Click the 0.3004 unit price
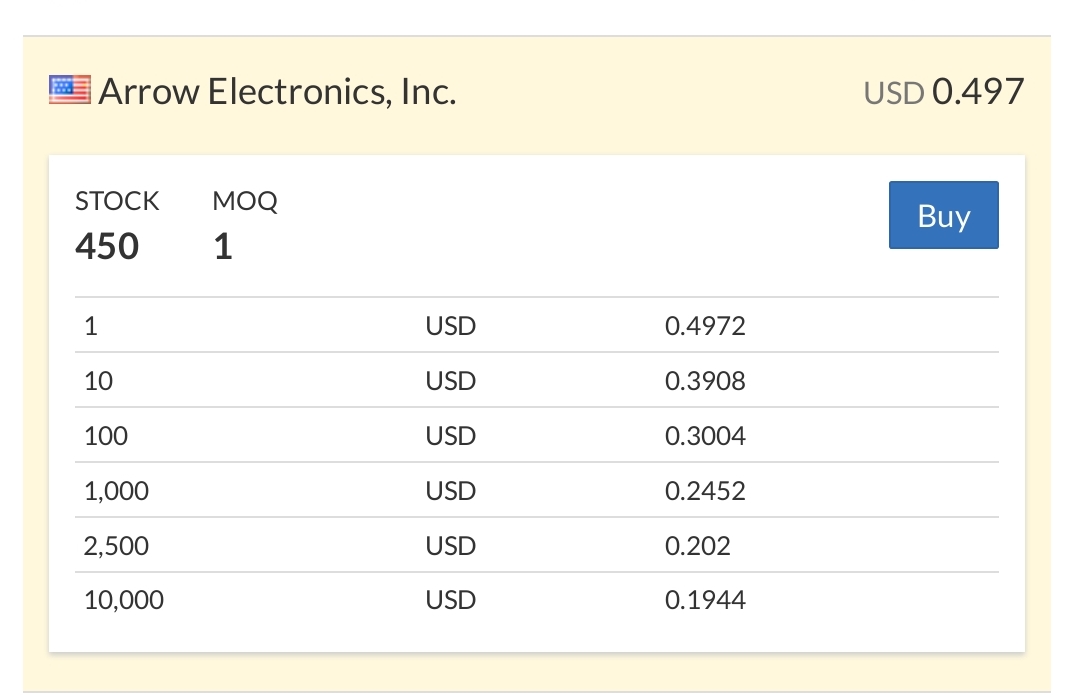The height and width of the screenshot is (695, 1076). coord(705,436)
